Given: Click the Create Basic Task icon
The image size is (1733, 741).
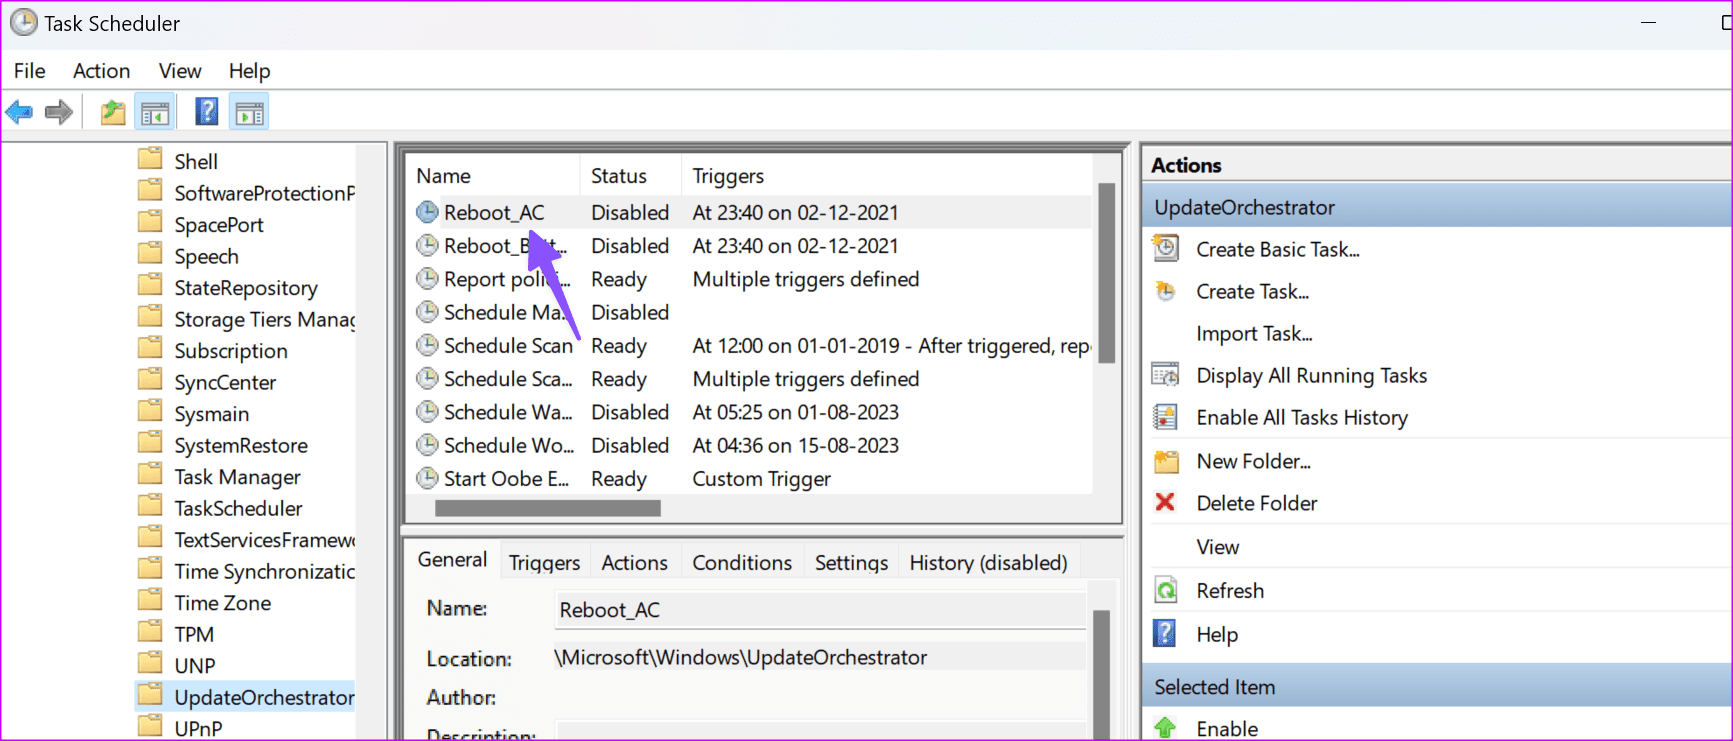Looking at the screenshot, I should [1166, 248].
